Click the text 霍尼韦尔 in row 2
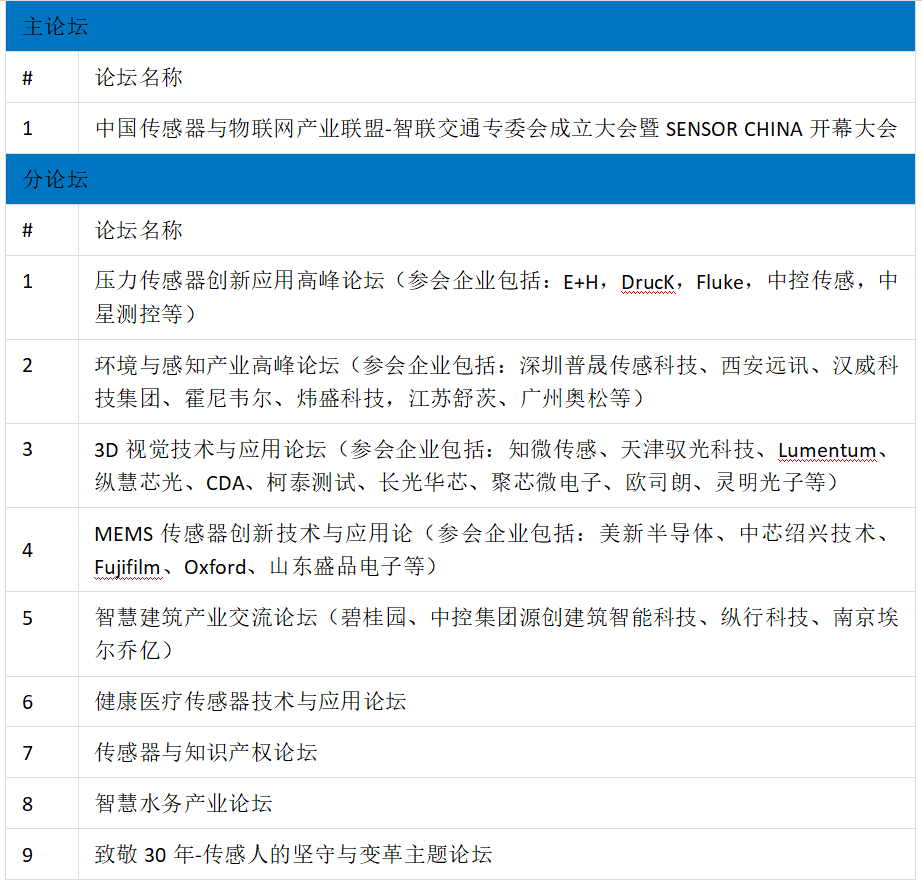The height and width of the screenshot is (893, 922). click(x=228, y=399)
